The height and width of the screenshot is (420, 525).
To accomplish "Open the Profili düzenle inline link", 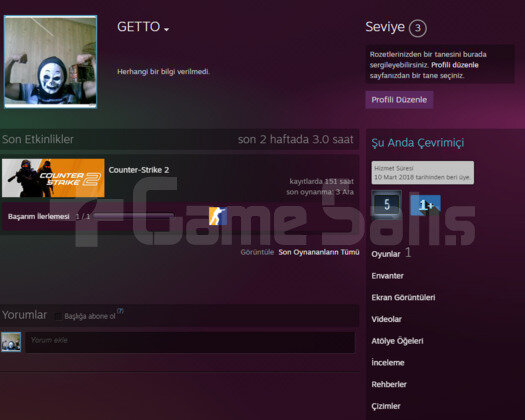I will pyautogui.click(x=455, y=65).
